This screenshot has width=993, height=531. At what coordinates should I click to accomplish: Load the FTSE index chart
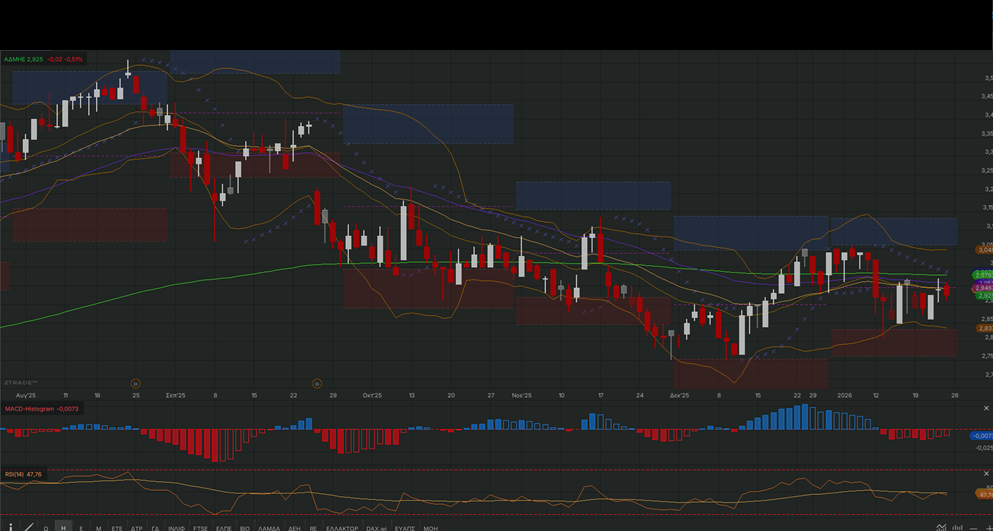200,528
